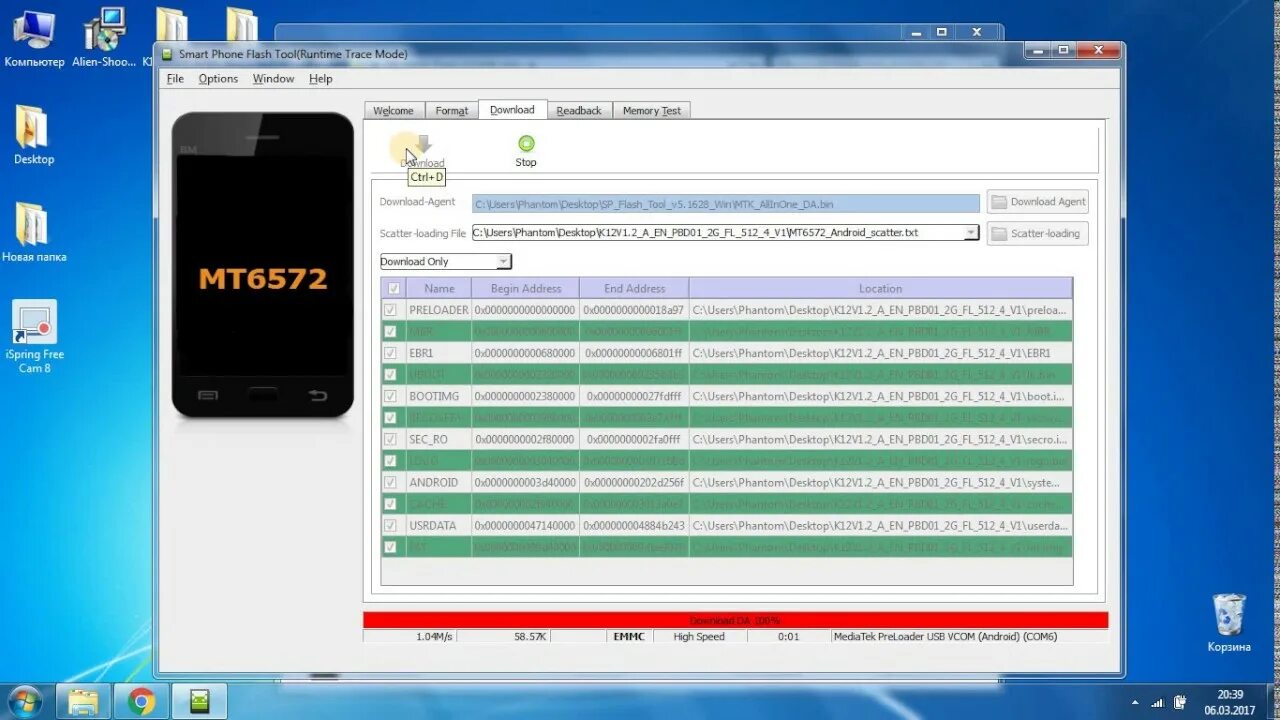Open the Корзина recycle bin
The height and width of the screenshot is (720, 1280).
pos(1229,622)
